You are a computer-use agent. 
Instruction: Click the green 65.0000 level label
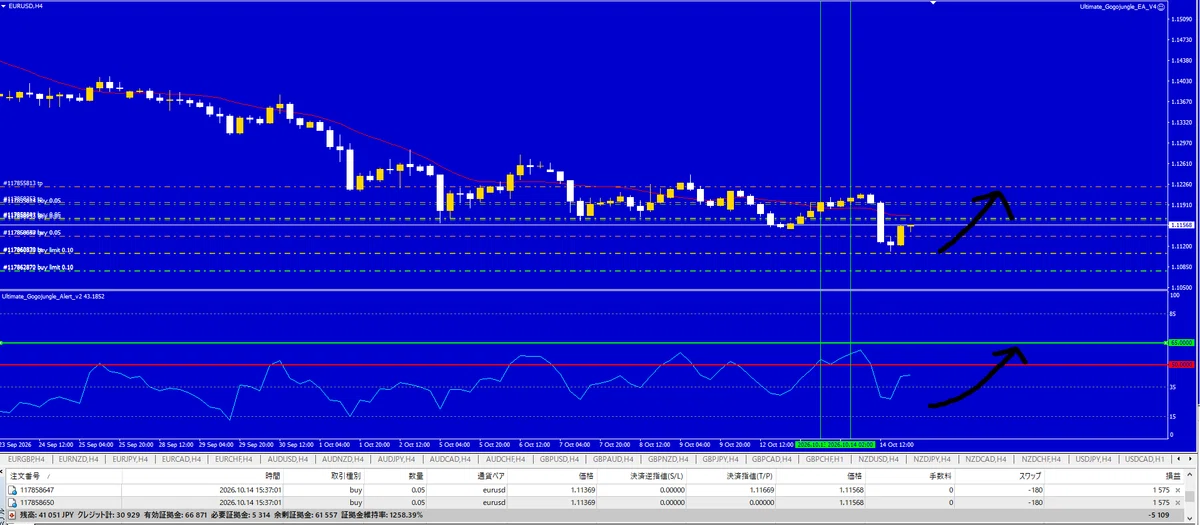coord(1182,343)
